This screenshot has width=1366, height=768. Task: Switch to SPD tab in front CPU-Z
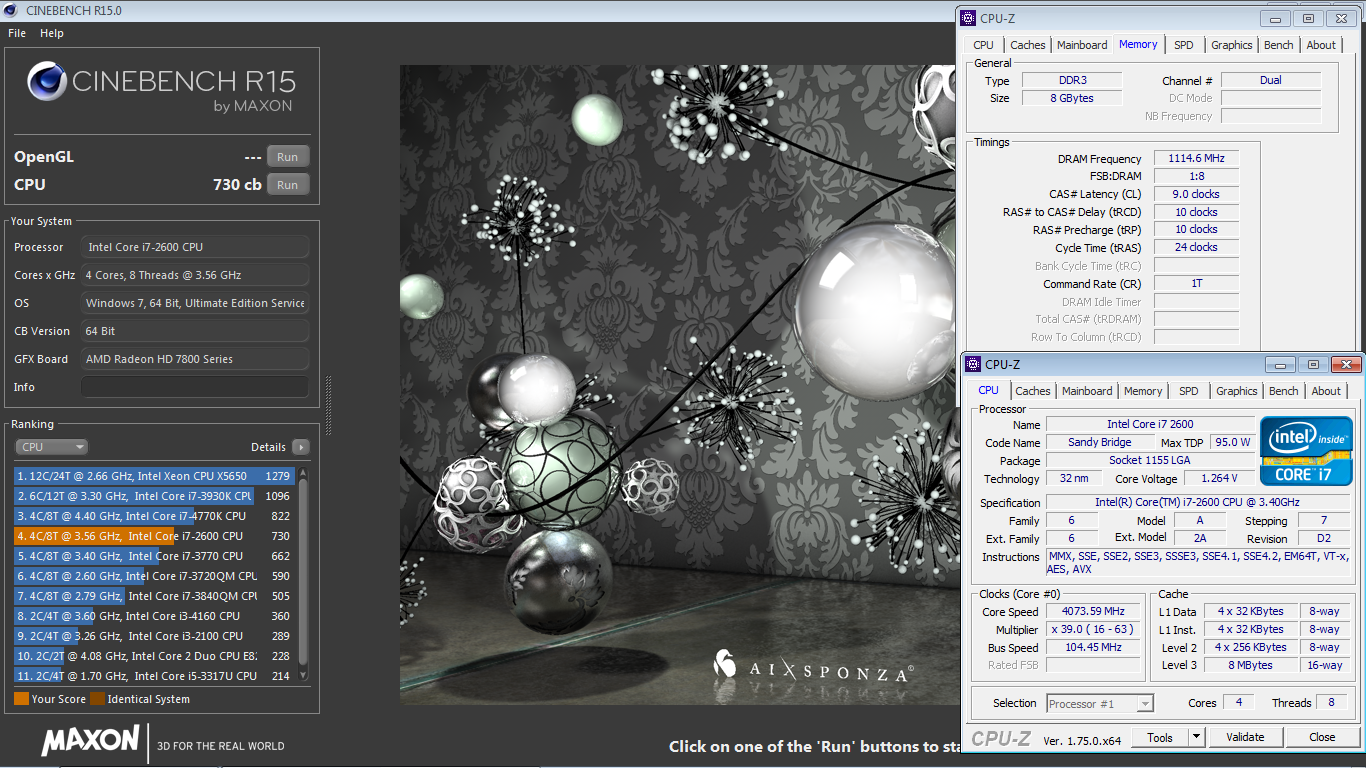click(x=1188, y=391)
